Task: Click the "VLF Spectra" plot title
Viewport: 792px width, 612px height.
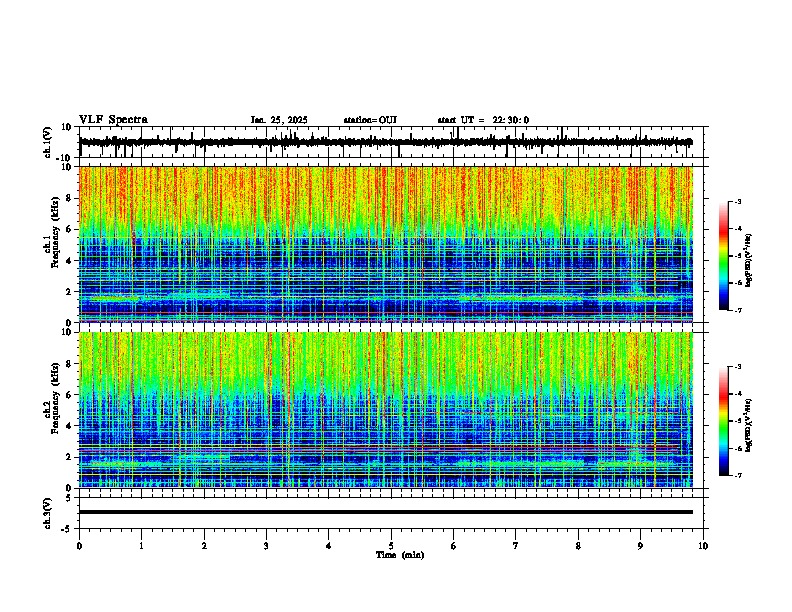Action: click(x=113, y=120)
